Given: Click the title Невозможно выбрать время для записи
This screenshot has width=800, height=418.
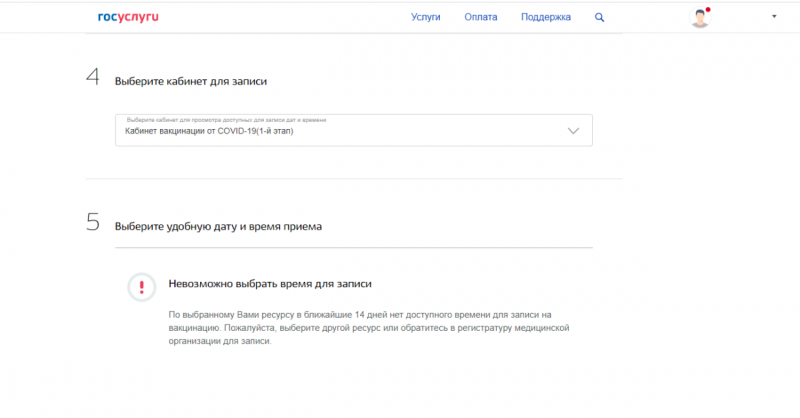Looking at the screenshot, I should 270,284.
